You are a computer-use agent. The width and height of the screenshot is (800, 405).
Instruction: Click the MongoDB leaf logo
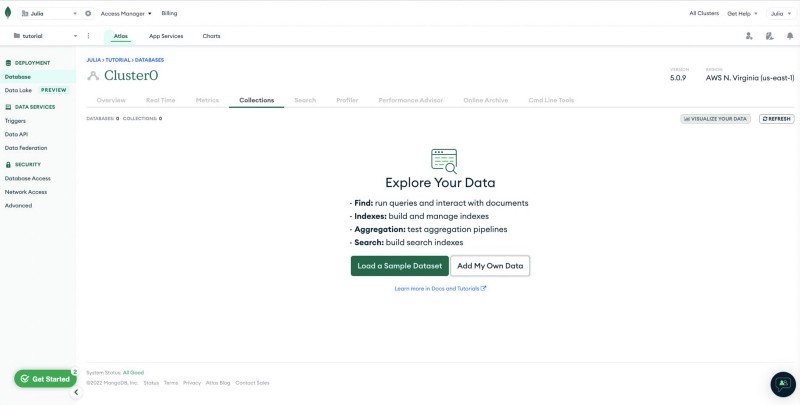[x=8, y=13]
